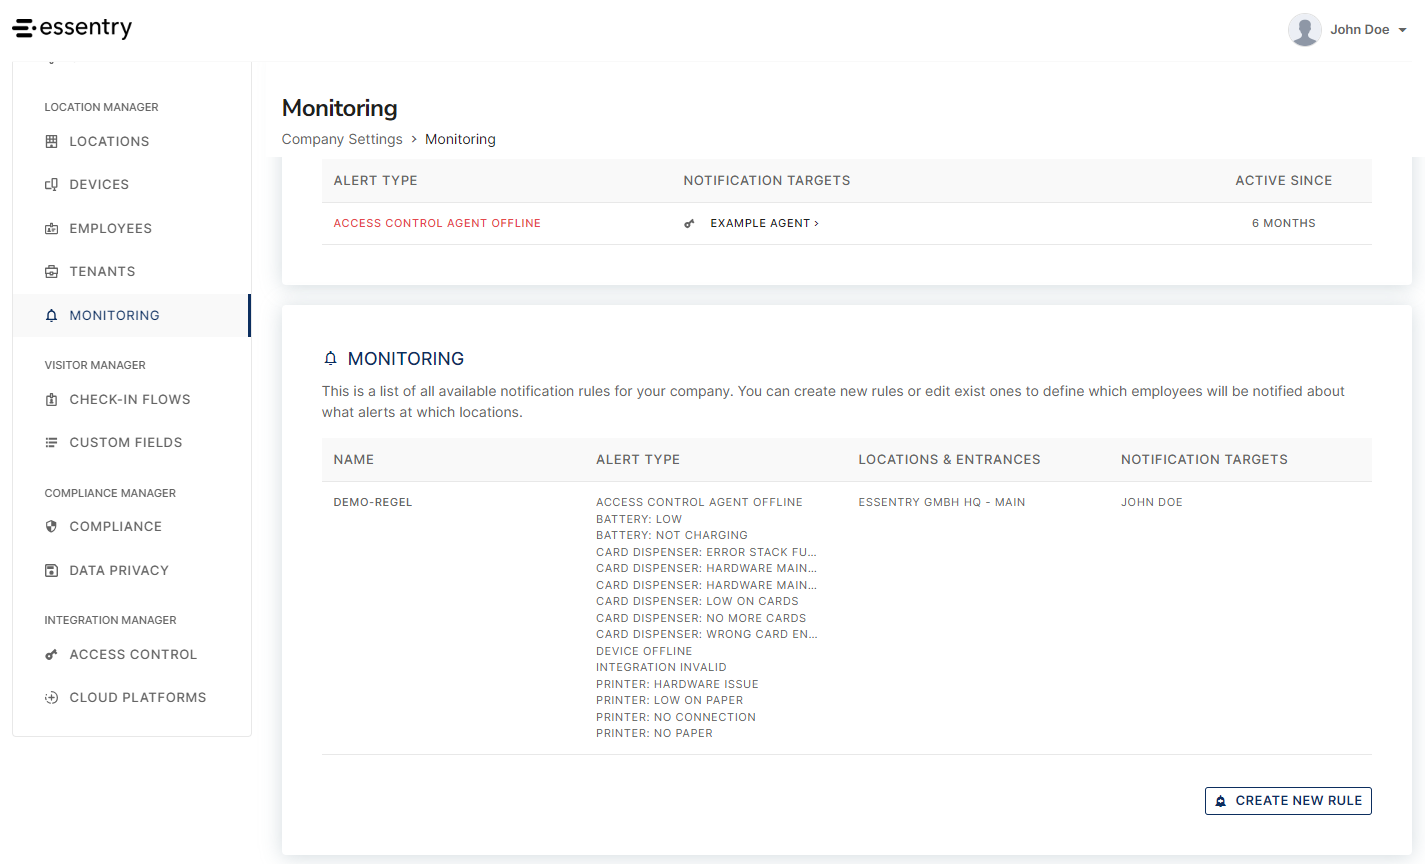
Task: Click Battery: Low alert type
Action: tap(639, 519)
